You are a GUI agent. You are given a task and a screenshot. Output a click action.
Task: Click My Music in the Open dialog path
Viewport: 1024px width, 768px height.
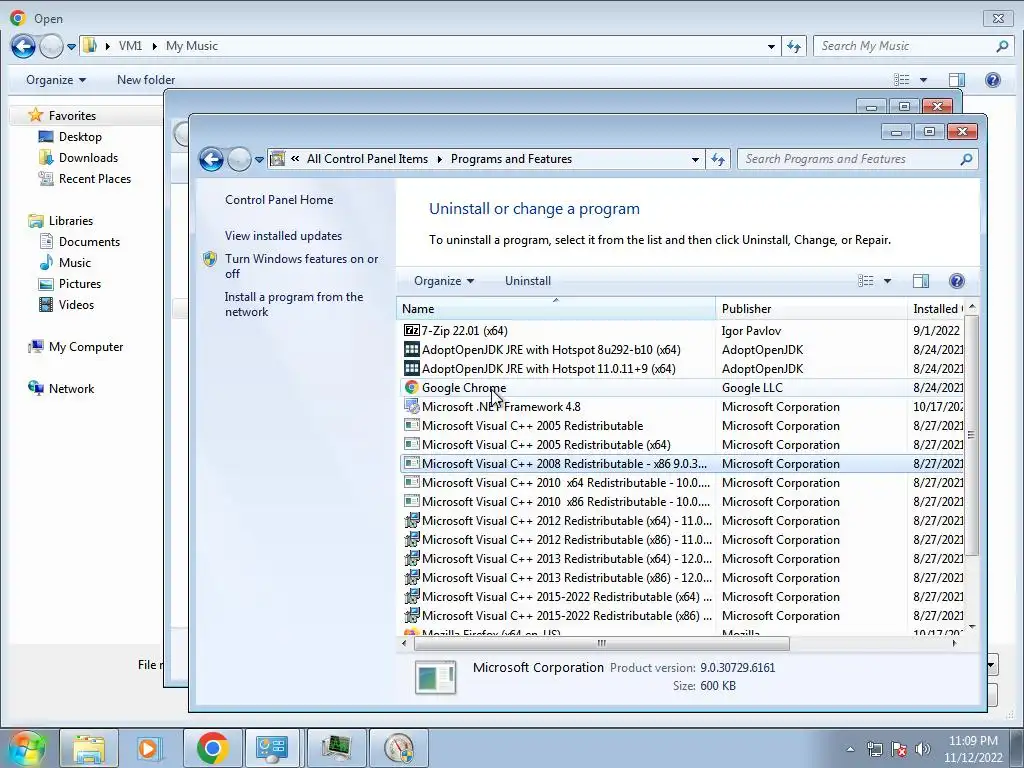pos(191,46)
